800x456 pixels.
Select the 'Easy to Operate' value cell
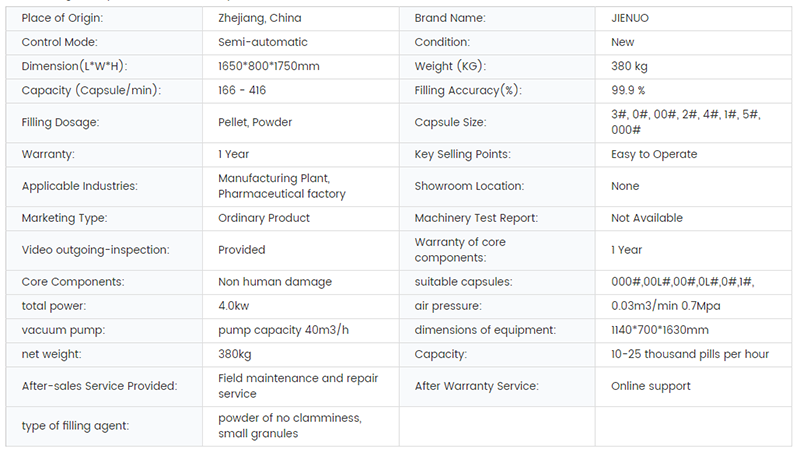tap(654, 154)
